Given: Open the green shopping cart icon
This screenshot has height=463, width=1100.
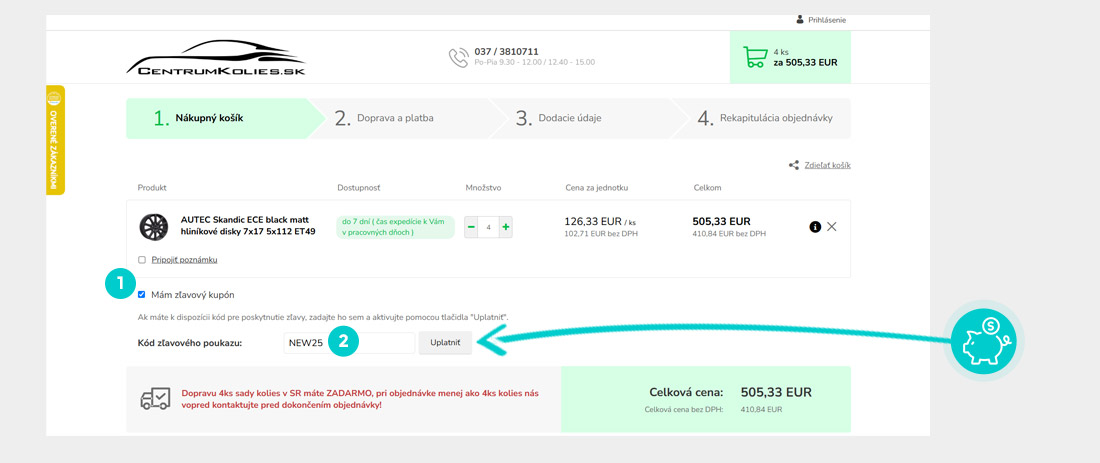Looking at the screenshot, I should 753,57.
